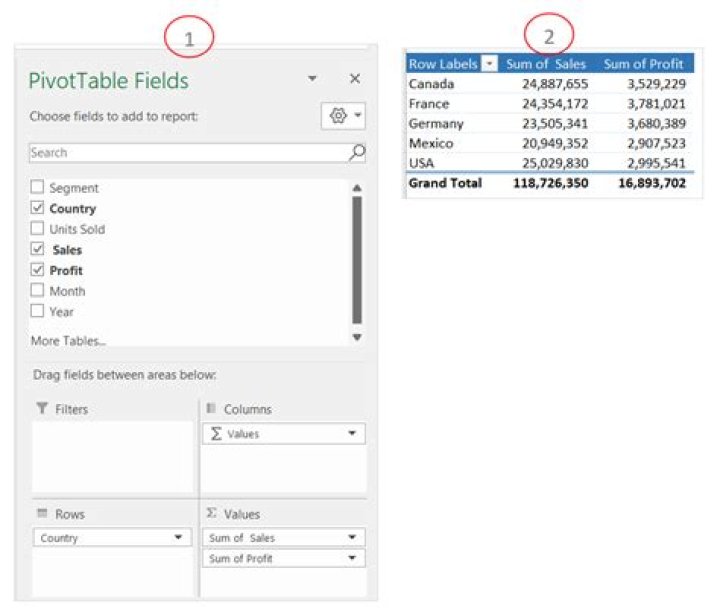Click the magnifier search icon

tap(357, 152)
